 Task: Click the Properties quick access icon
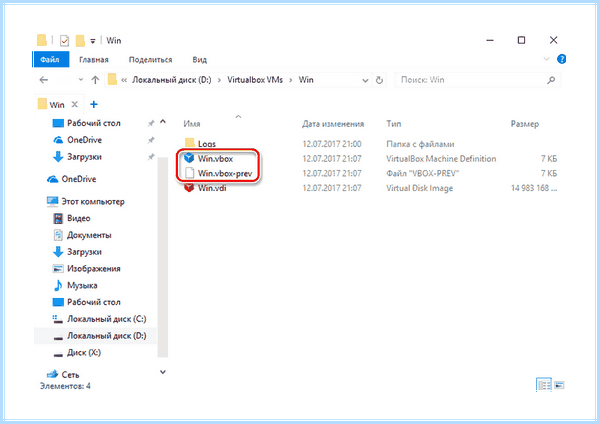pyautogui.click(x=64, y=41)
